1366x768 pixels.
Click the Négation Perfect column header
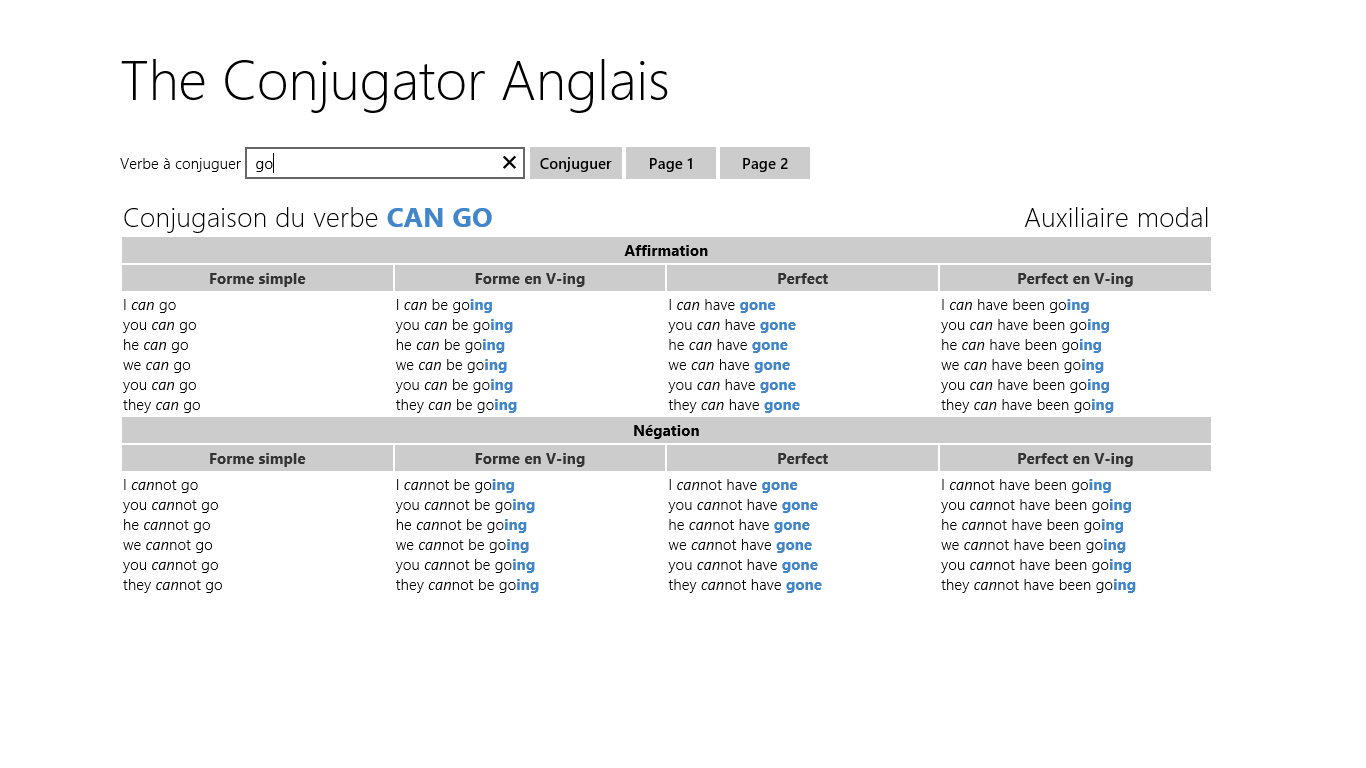click(x=802, y=459)
